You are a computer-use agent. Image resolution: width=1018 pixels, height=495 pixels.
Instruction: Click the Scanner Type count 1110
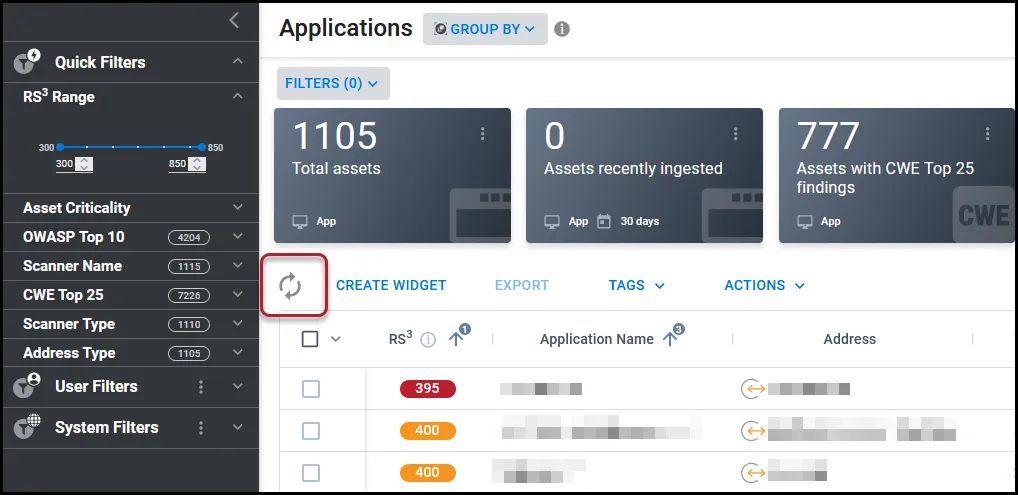click(x=189, y=324)
